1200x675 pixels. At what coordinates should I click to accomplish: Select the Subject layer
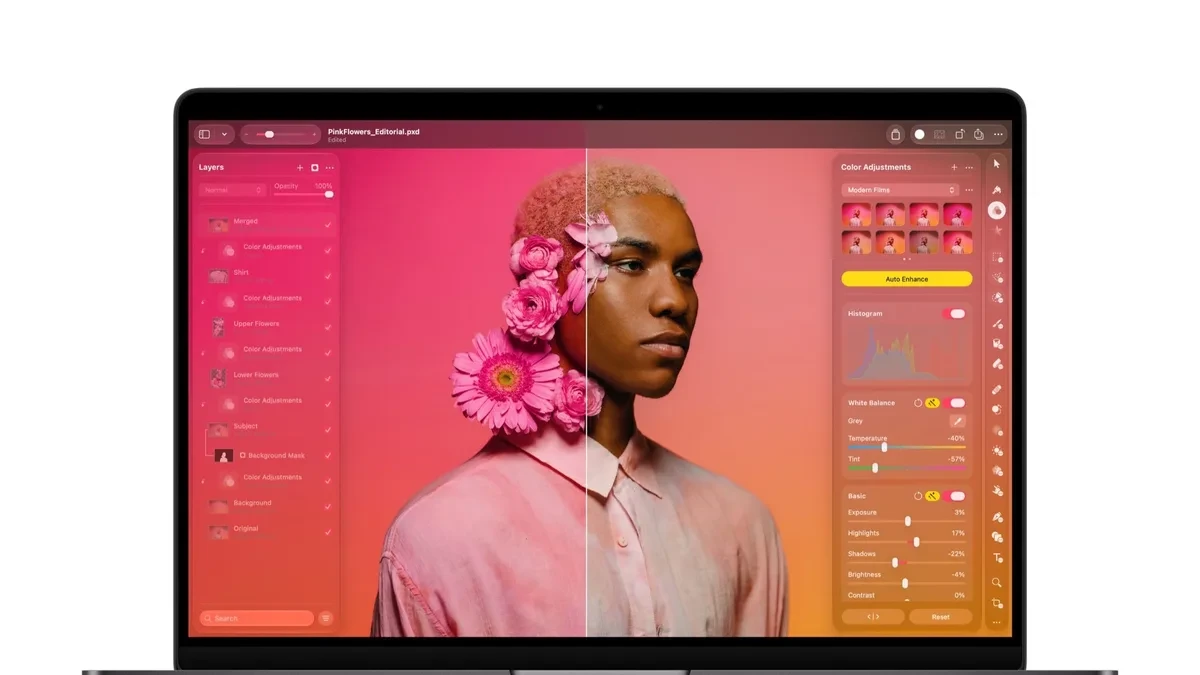tap(267, 430)
